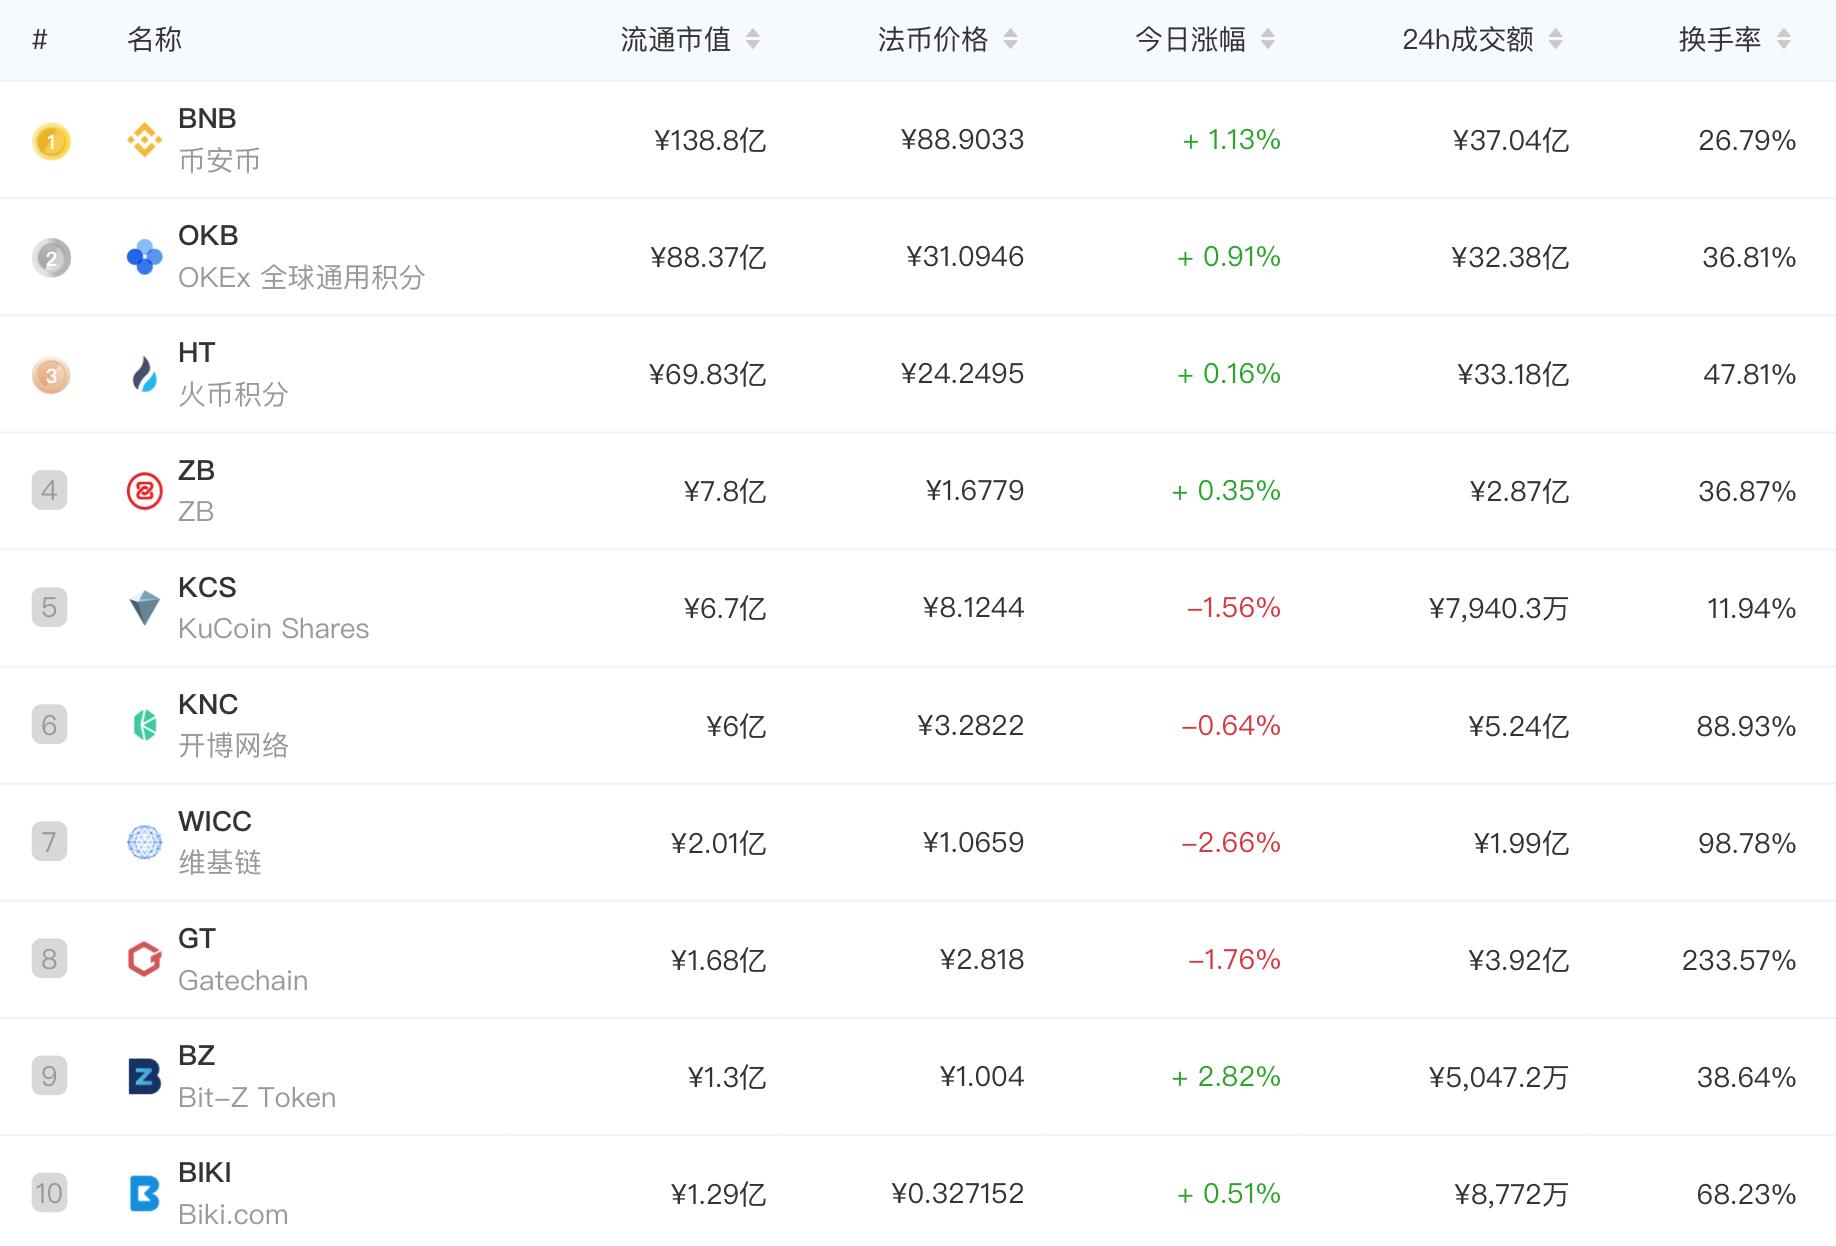The image size is (1836, 1246).
Task: Click the WICC globe logo icon
Action: pyautogui.click(x=145, y=842)
